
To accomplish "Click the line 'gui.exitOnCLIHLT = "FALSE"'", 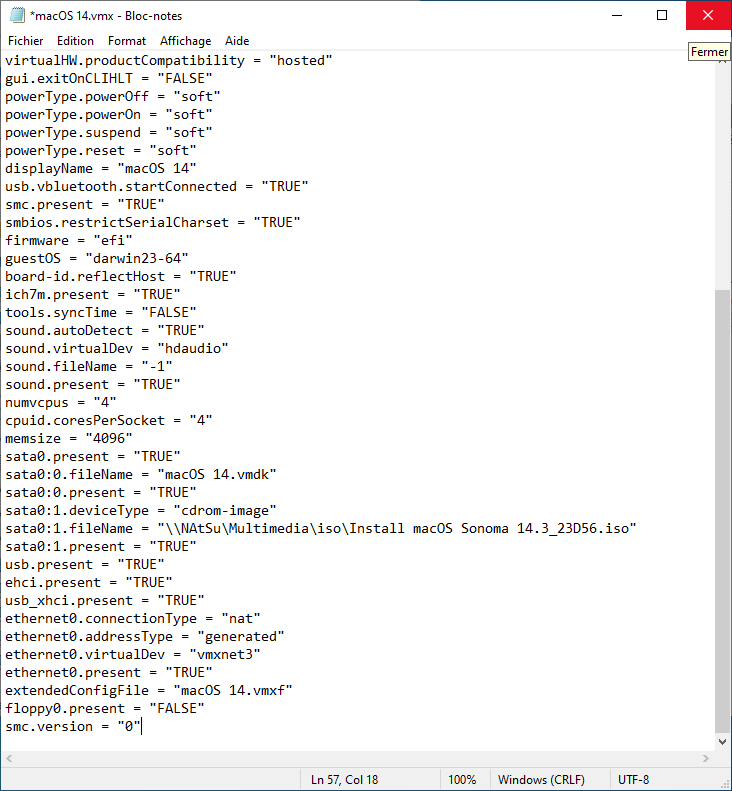I will [x=108, y=78].
